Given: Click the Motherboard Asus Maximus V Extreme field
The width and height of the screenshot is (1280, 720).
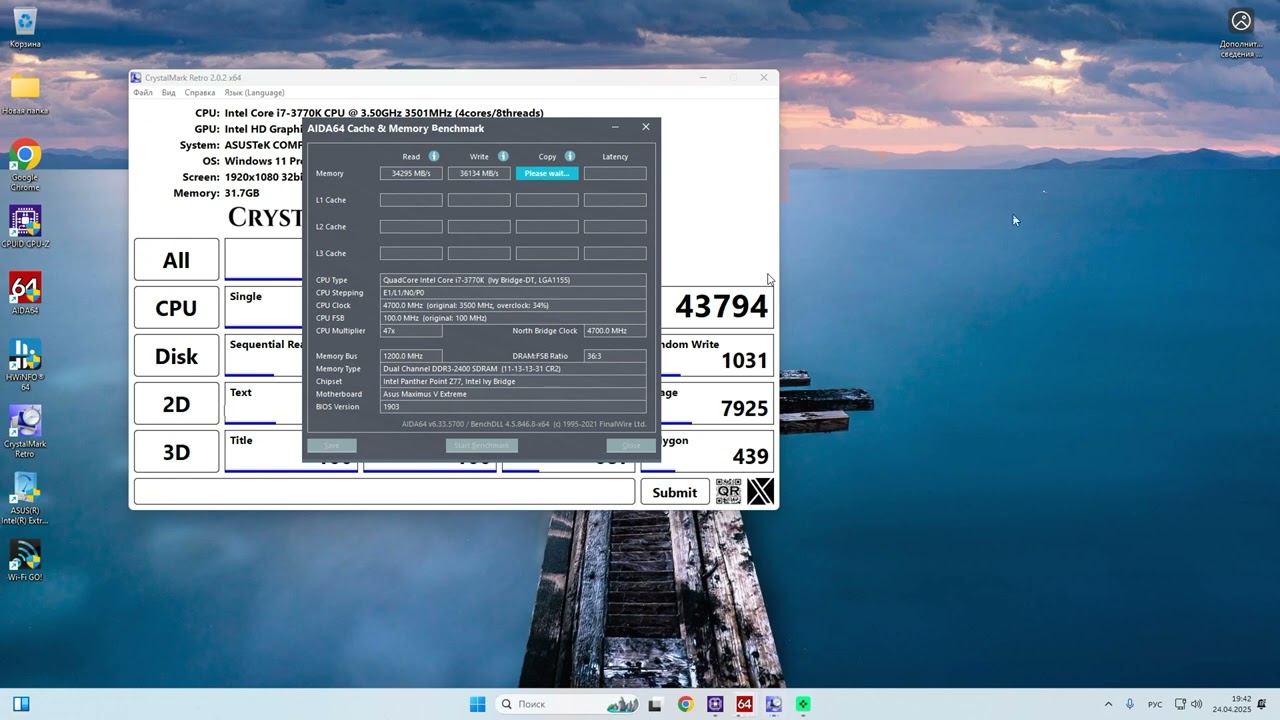Looking at the screenshot, I should click(513, 394).
